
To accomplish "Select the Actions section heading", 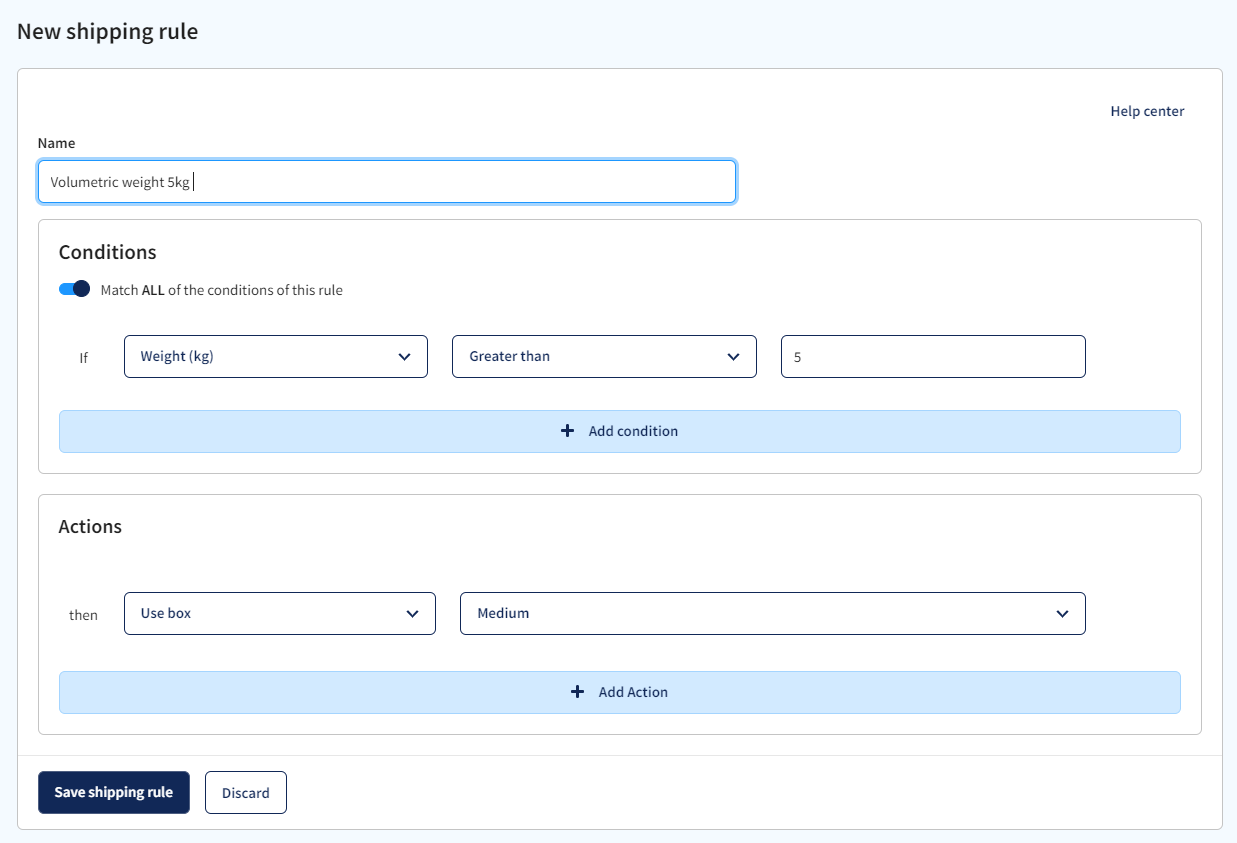I will click(90, 526).
